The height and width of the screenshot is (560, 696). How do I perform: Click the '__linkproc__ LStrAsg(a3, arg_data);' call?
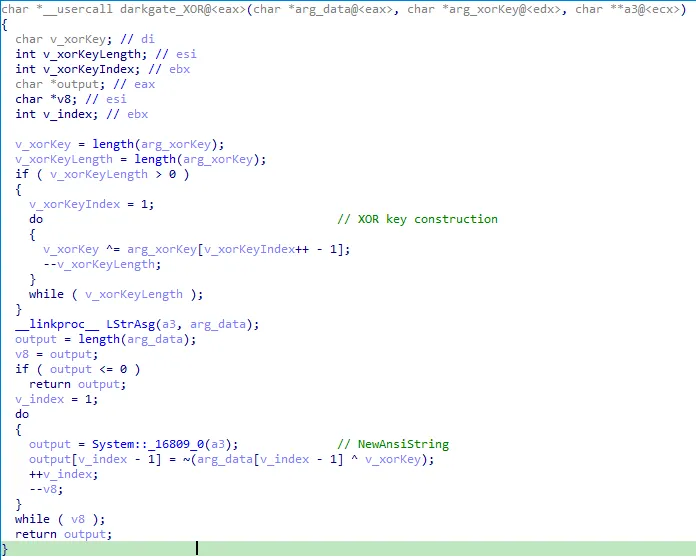coord(137,324)
